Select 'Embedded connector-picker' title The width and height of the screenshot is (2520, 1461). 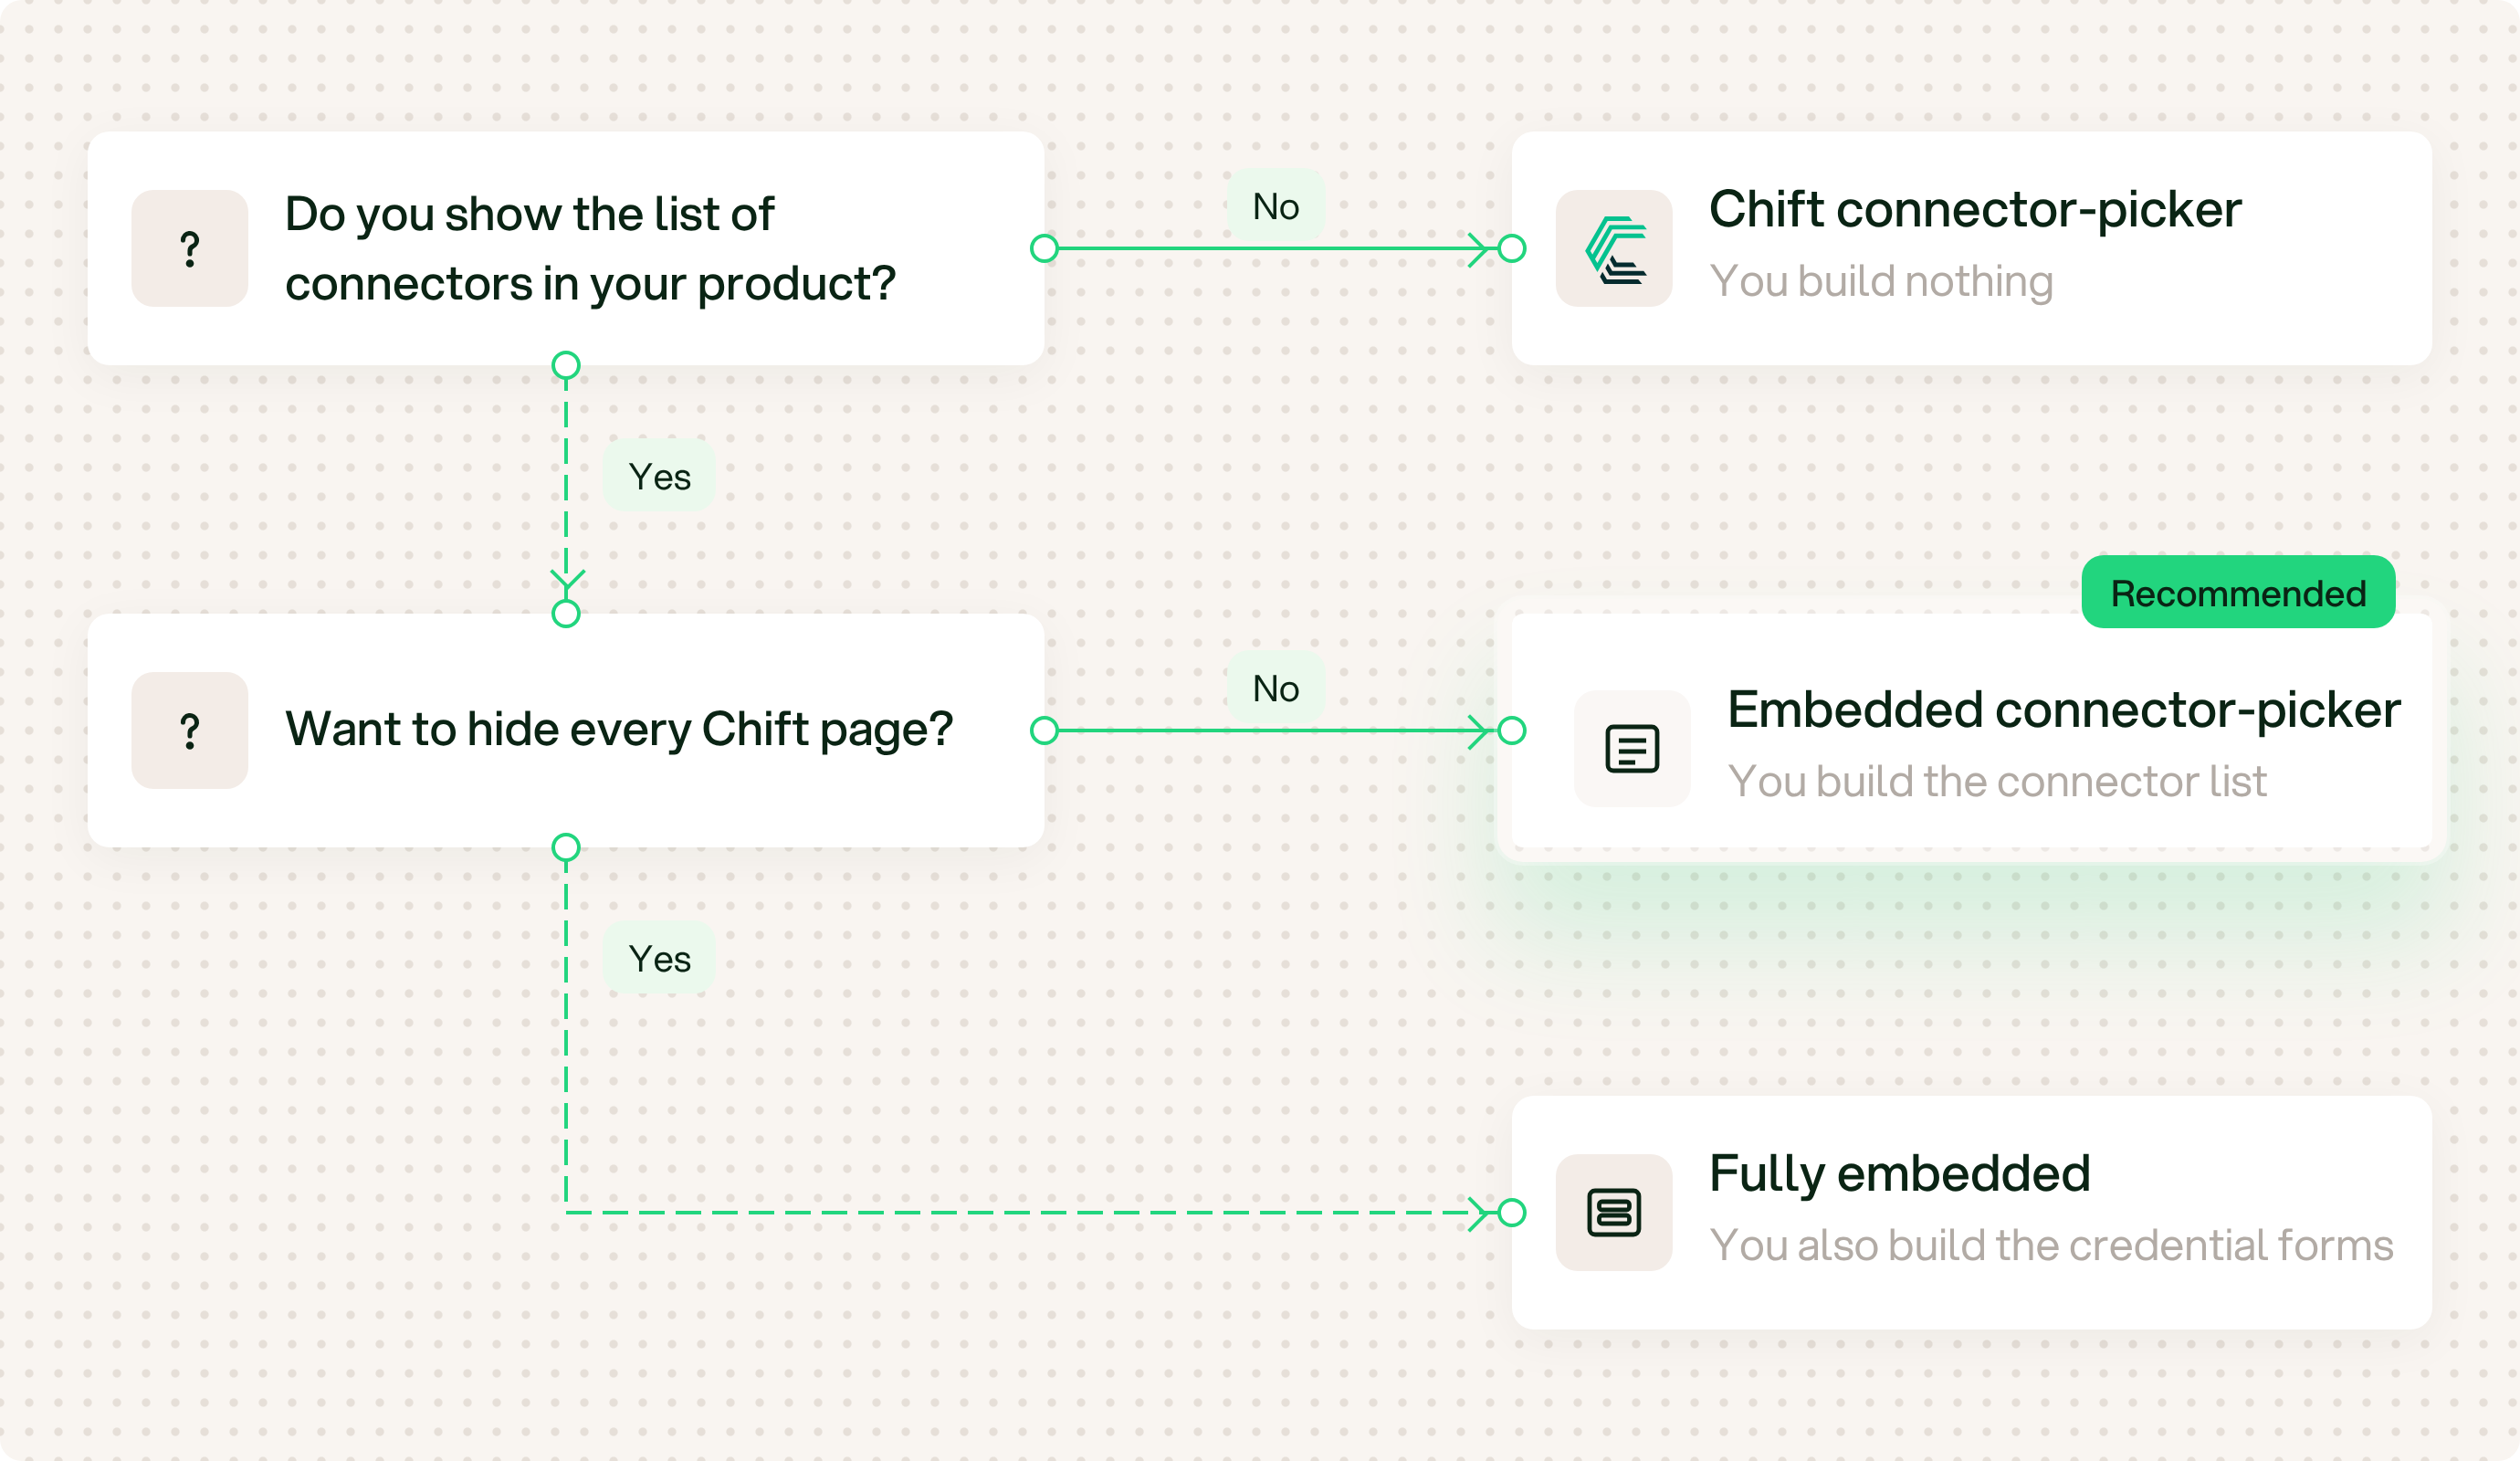pyautogui.click(x=2064, y=710)
